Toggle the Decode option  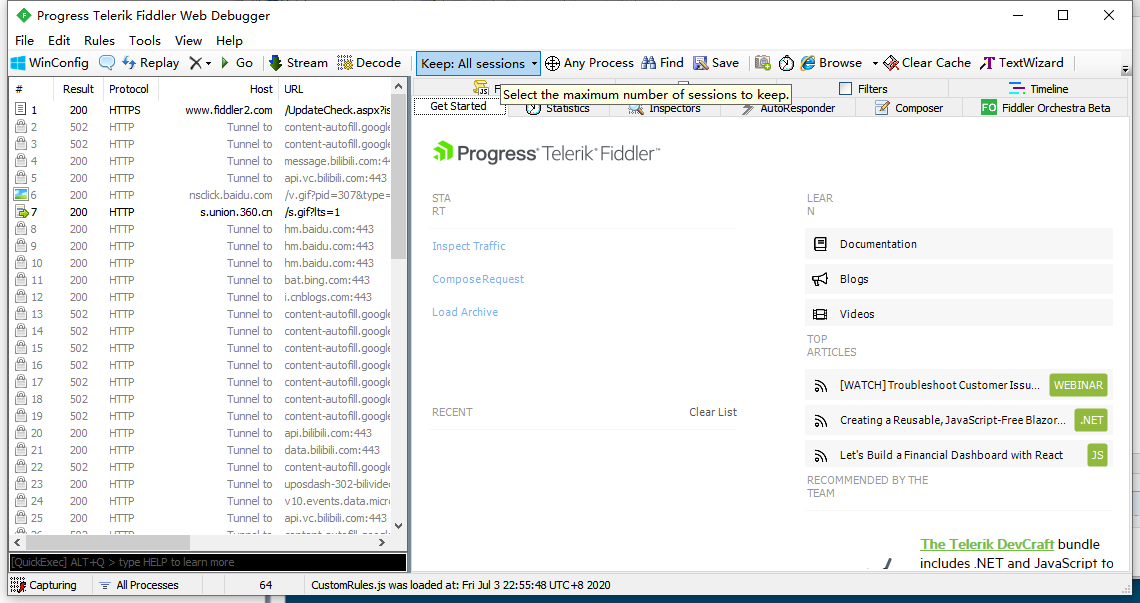369,63
